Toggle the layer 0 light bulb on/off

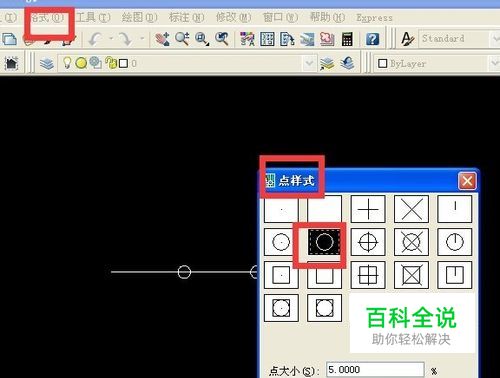[x=67, y=63]
